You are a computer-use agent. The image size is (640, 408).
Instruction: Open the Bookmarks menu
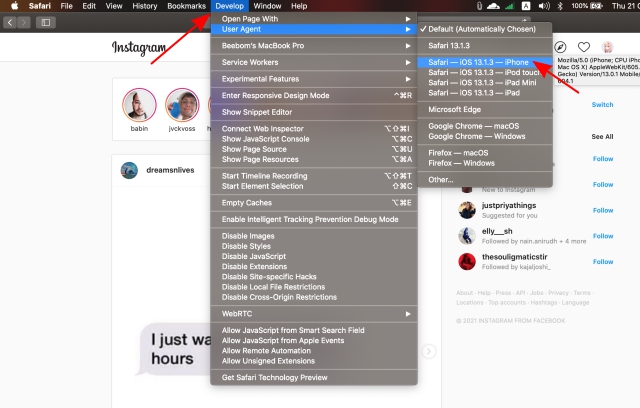point(187,6)
